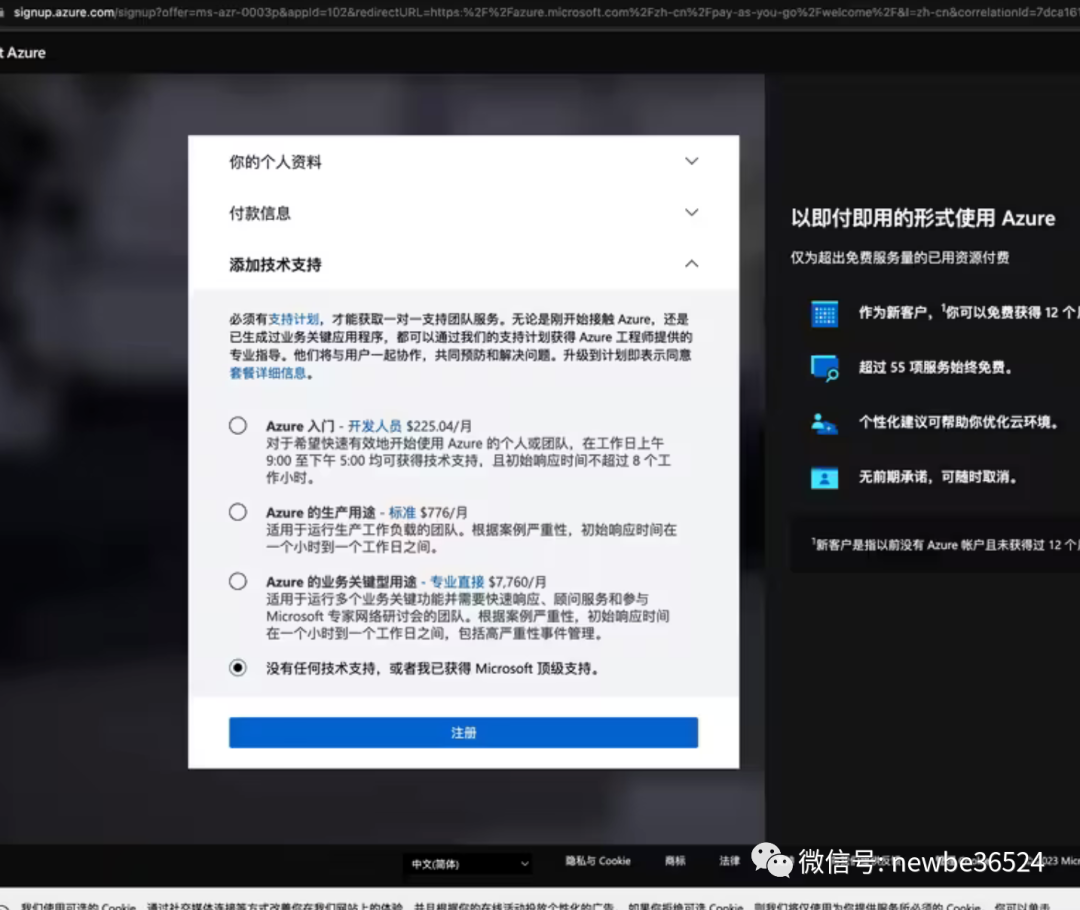Click the 付款信息 section title
This screenshot has width=1080, height=910.
click(260, 214)
